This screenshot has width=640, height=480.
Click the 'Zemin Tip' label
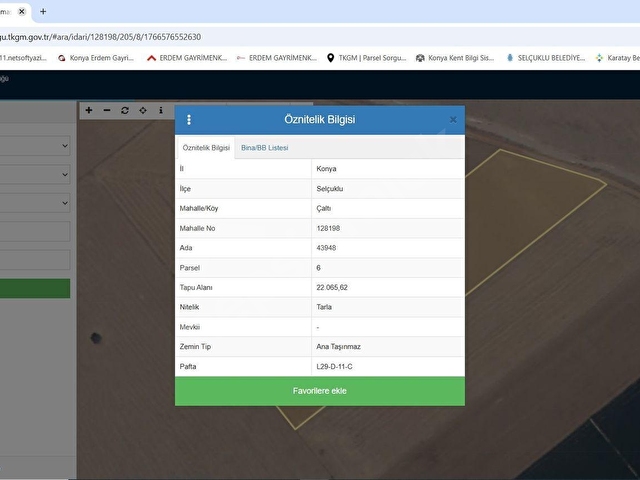point(195,347)
